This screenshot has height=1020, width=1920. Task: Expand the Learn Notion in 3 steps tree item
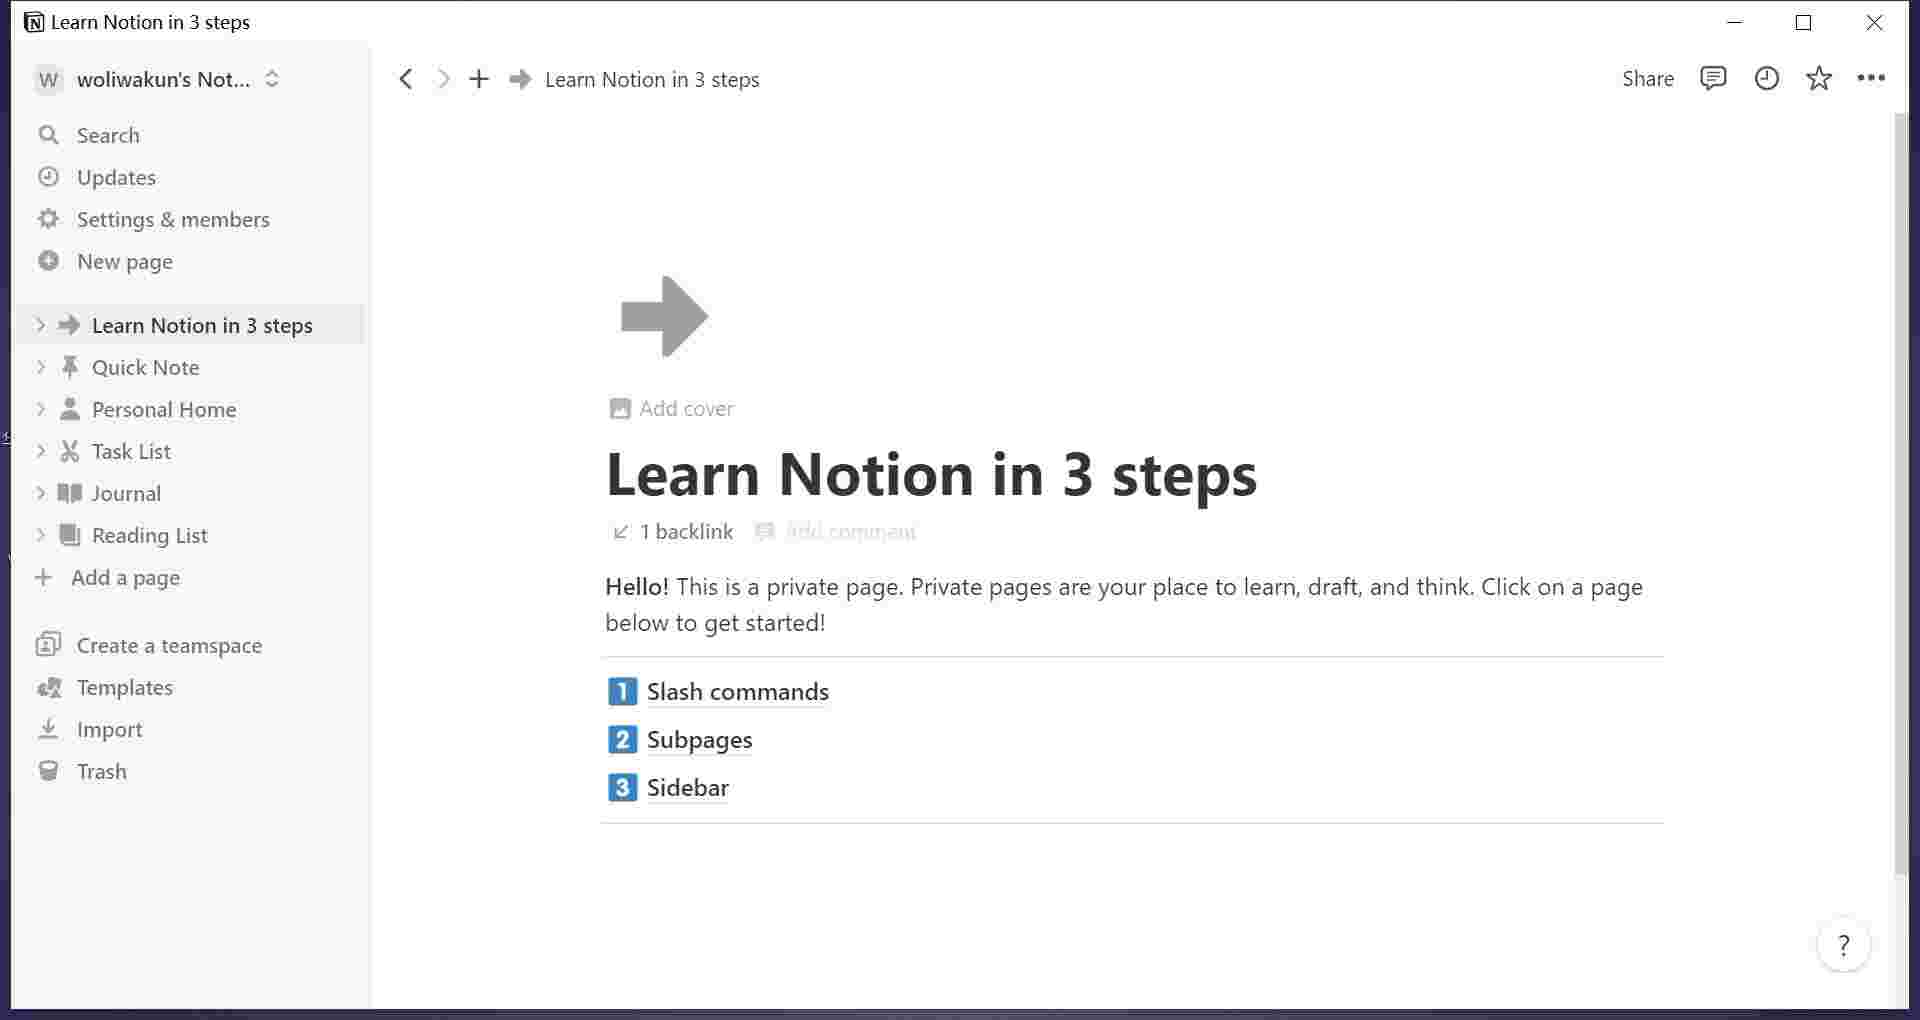click(40, 325)
